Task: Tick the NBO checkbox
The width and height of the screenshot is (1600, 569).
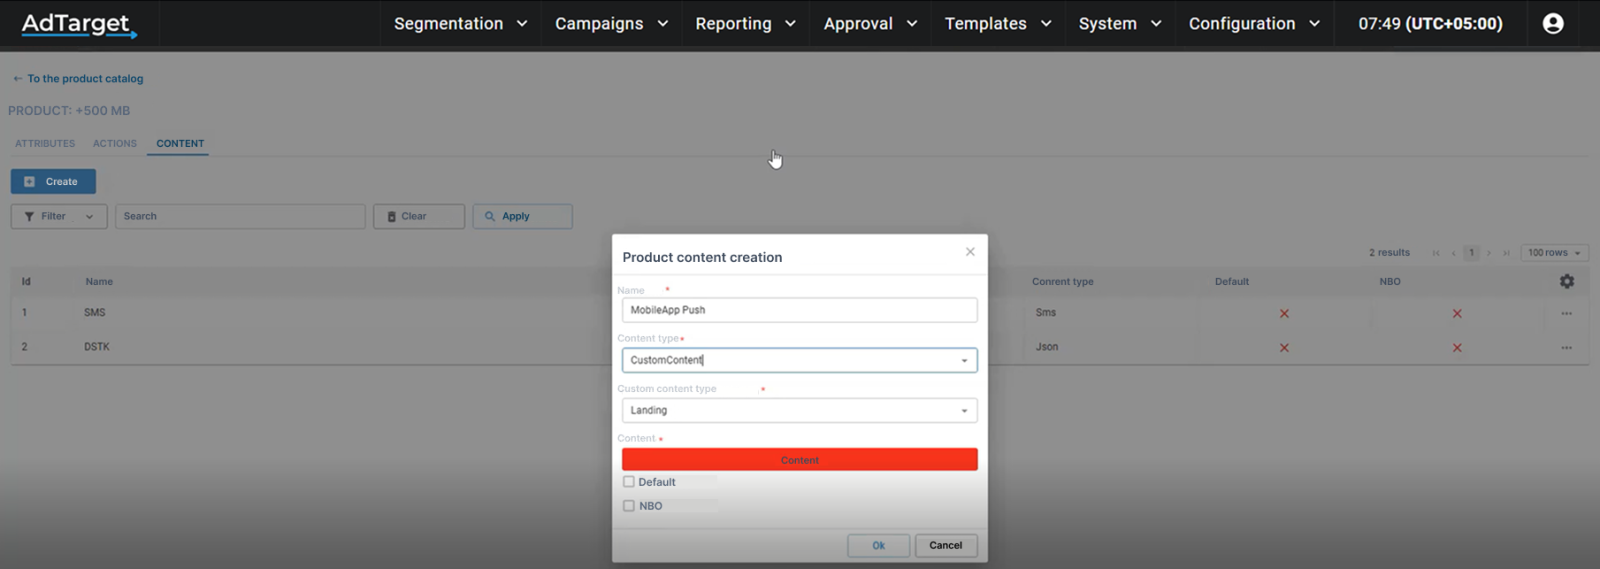Action: pos(629,506)
